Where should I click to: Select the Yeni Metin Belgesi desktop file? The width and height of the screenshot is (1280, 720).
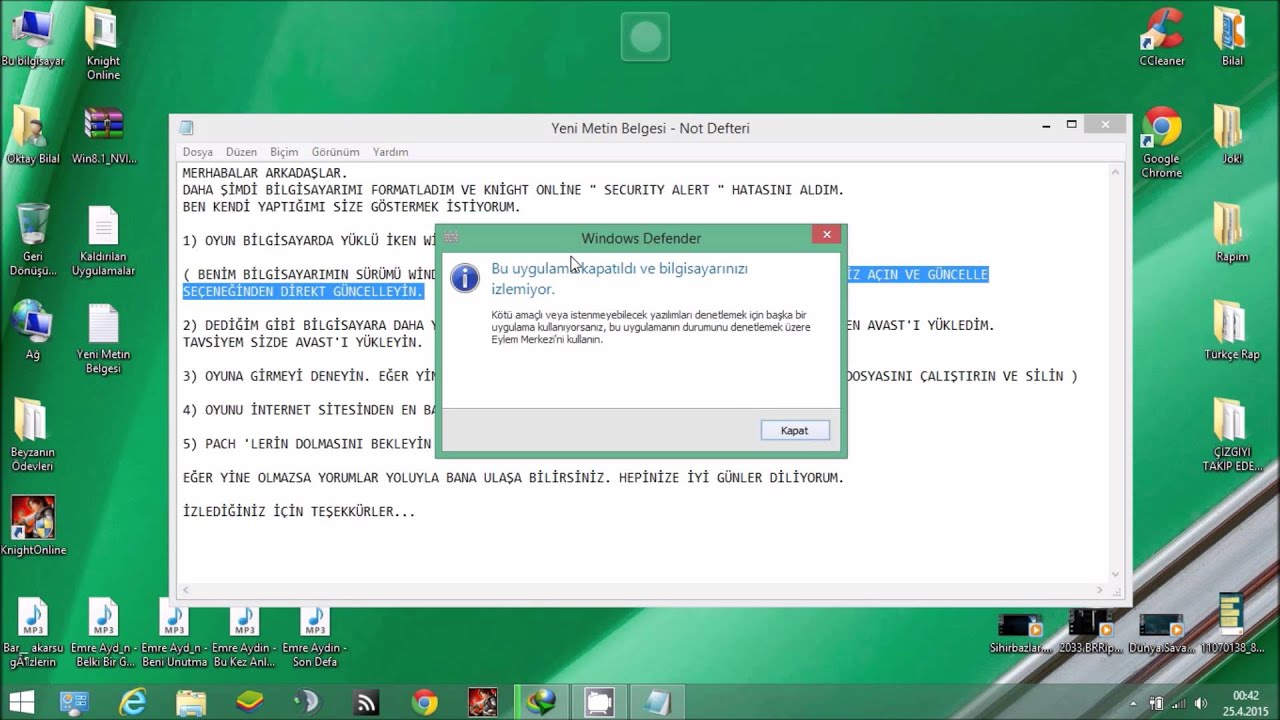[103, 338]
